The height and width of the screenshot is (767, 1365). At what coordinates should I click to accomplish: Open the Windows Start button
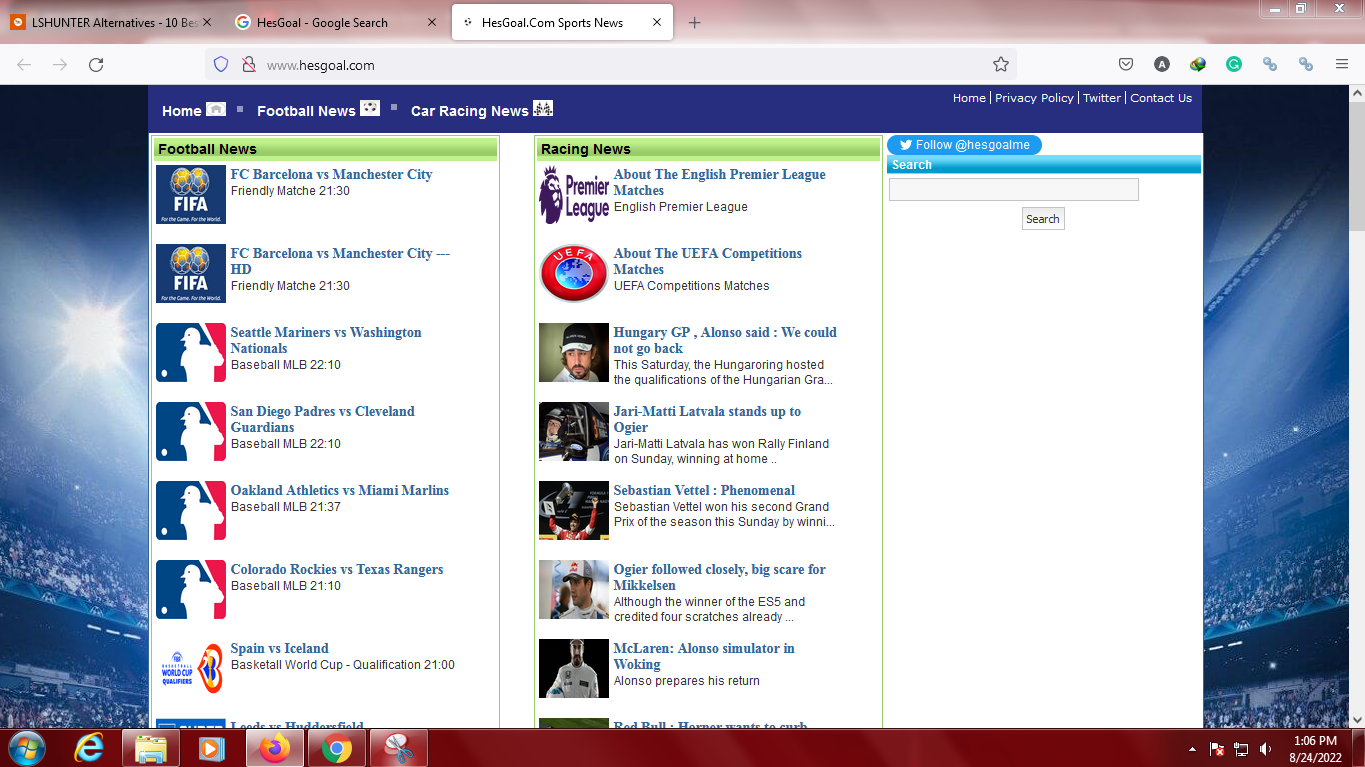[25, 748]
